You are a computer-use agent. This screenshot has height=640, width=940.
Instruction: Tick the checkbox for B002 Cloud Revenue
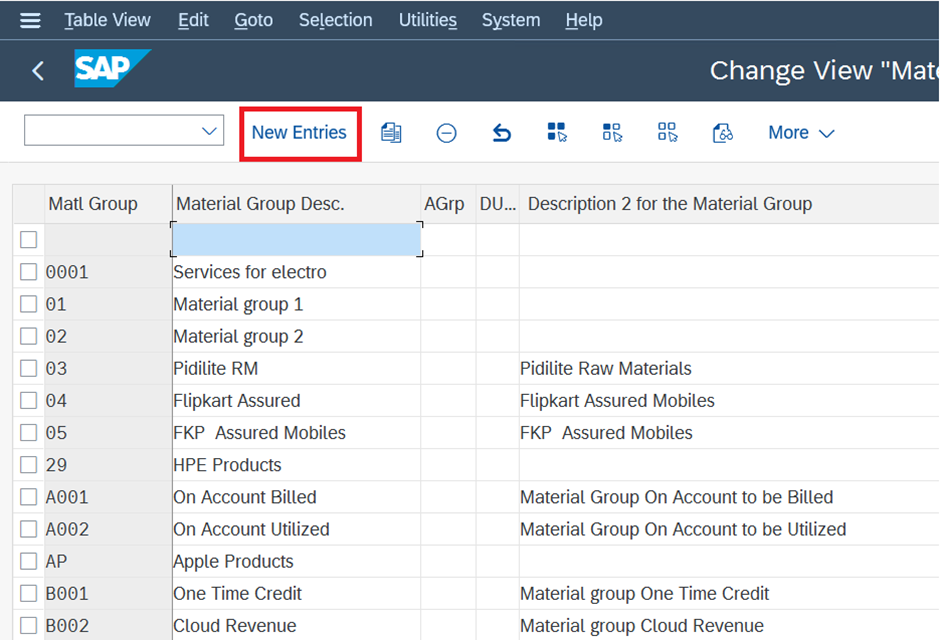tap(29, 626)
